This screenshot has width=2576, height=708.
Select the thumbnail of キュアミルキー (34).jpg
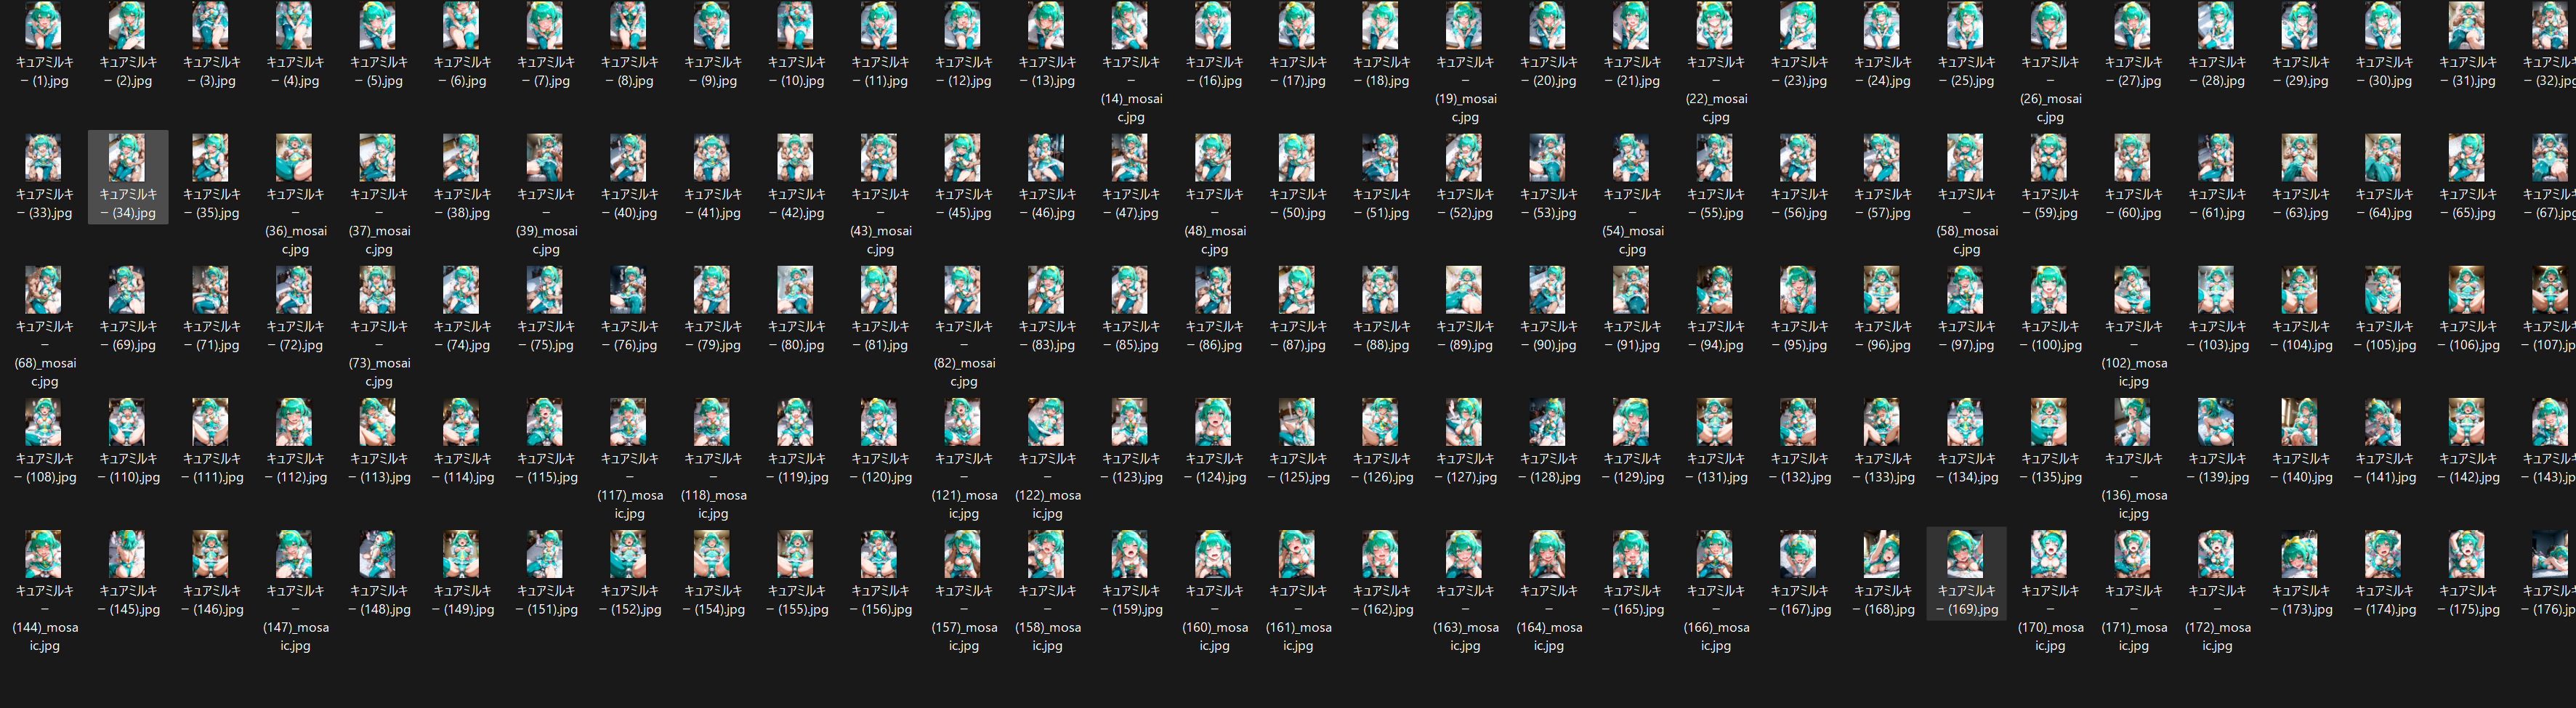[127, 158]
